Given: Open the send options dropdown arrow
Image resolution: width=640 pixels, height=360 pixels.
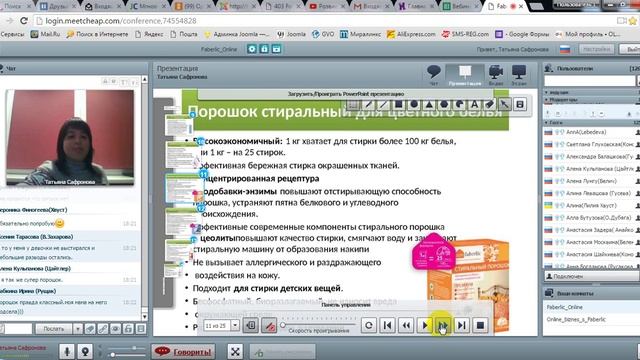Looking at the screenshot, I should [78, 329].
